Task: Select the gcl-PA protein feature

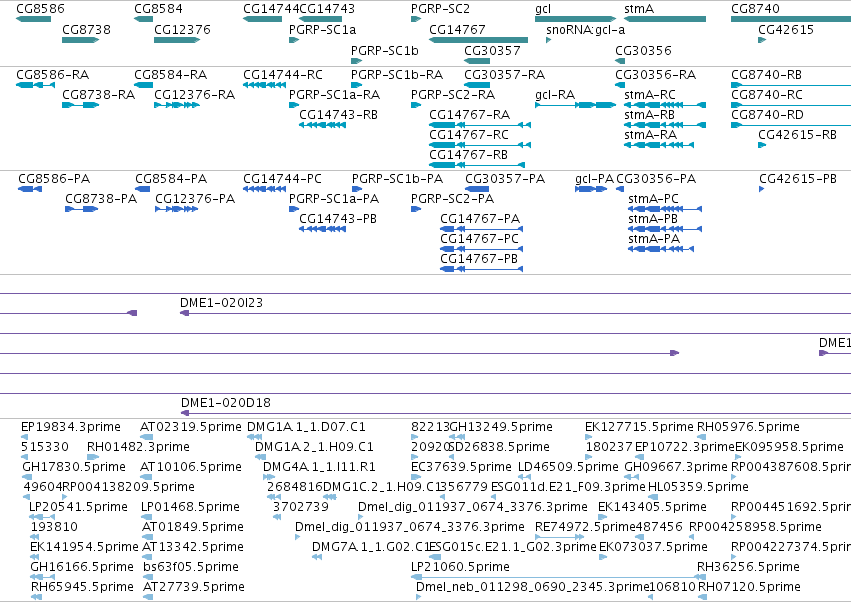Action: [591, 189]
